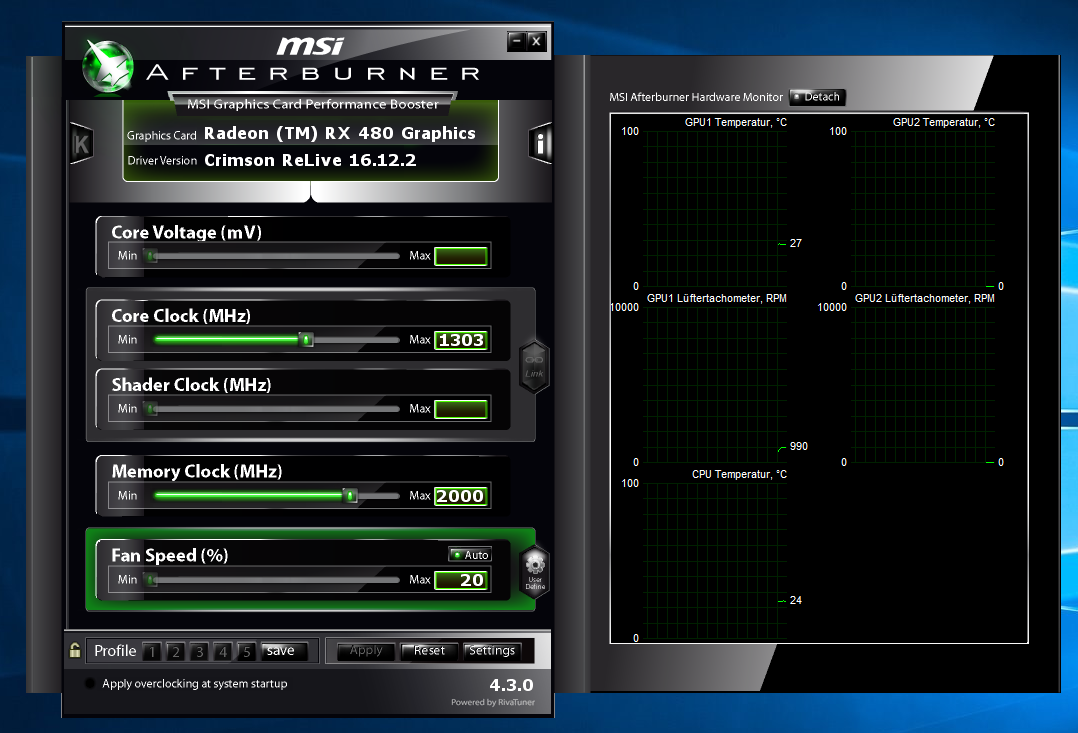Click the Fan Speed (%) label

(169, 555)
